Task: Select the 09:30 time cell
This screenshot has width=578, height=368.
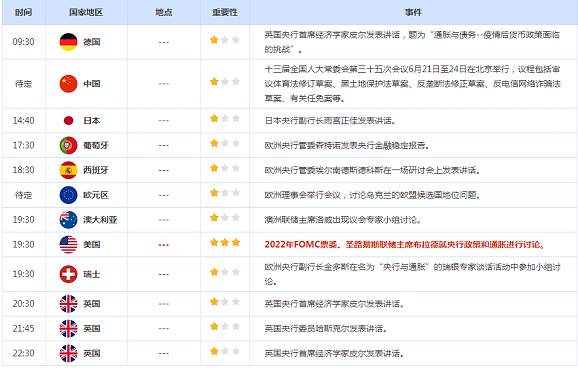Action: [x=24, y=42]
